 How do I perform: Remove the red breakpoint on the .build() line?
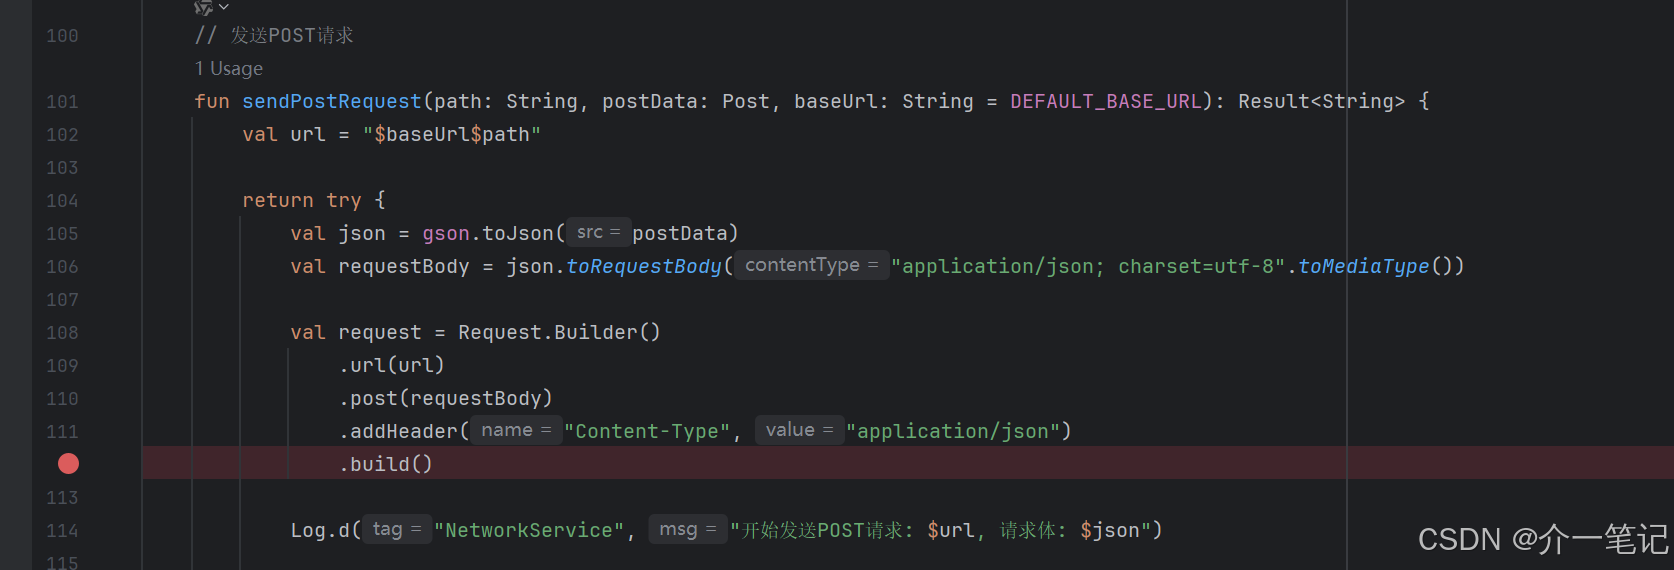[x=68, y=464]
